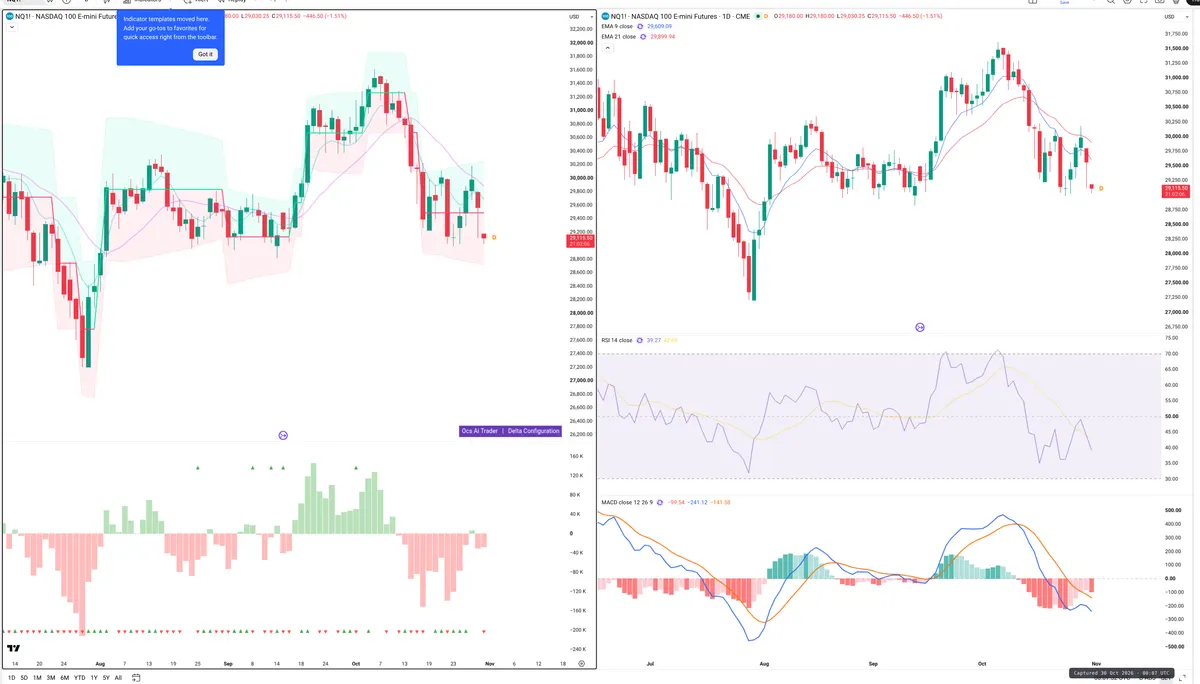
Task: Open the go-to-date calendar icon
Action: point(136,677)
